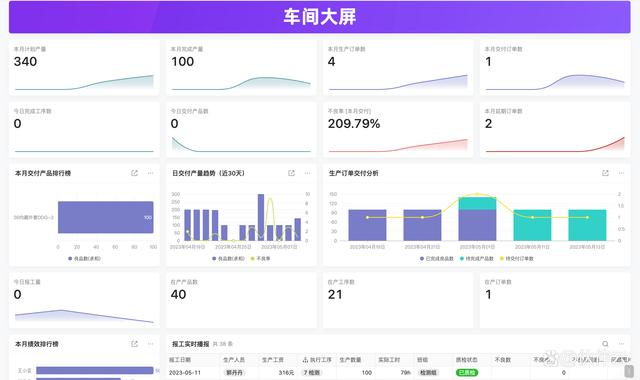This screenshot has height=380, width=640.
Task: Click hierarchy icon beside 执行工序 column header
Action: (305, 360)
